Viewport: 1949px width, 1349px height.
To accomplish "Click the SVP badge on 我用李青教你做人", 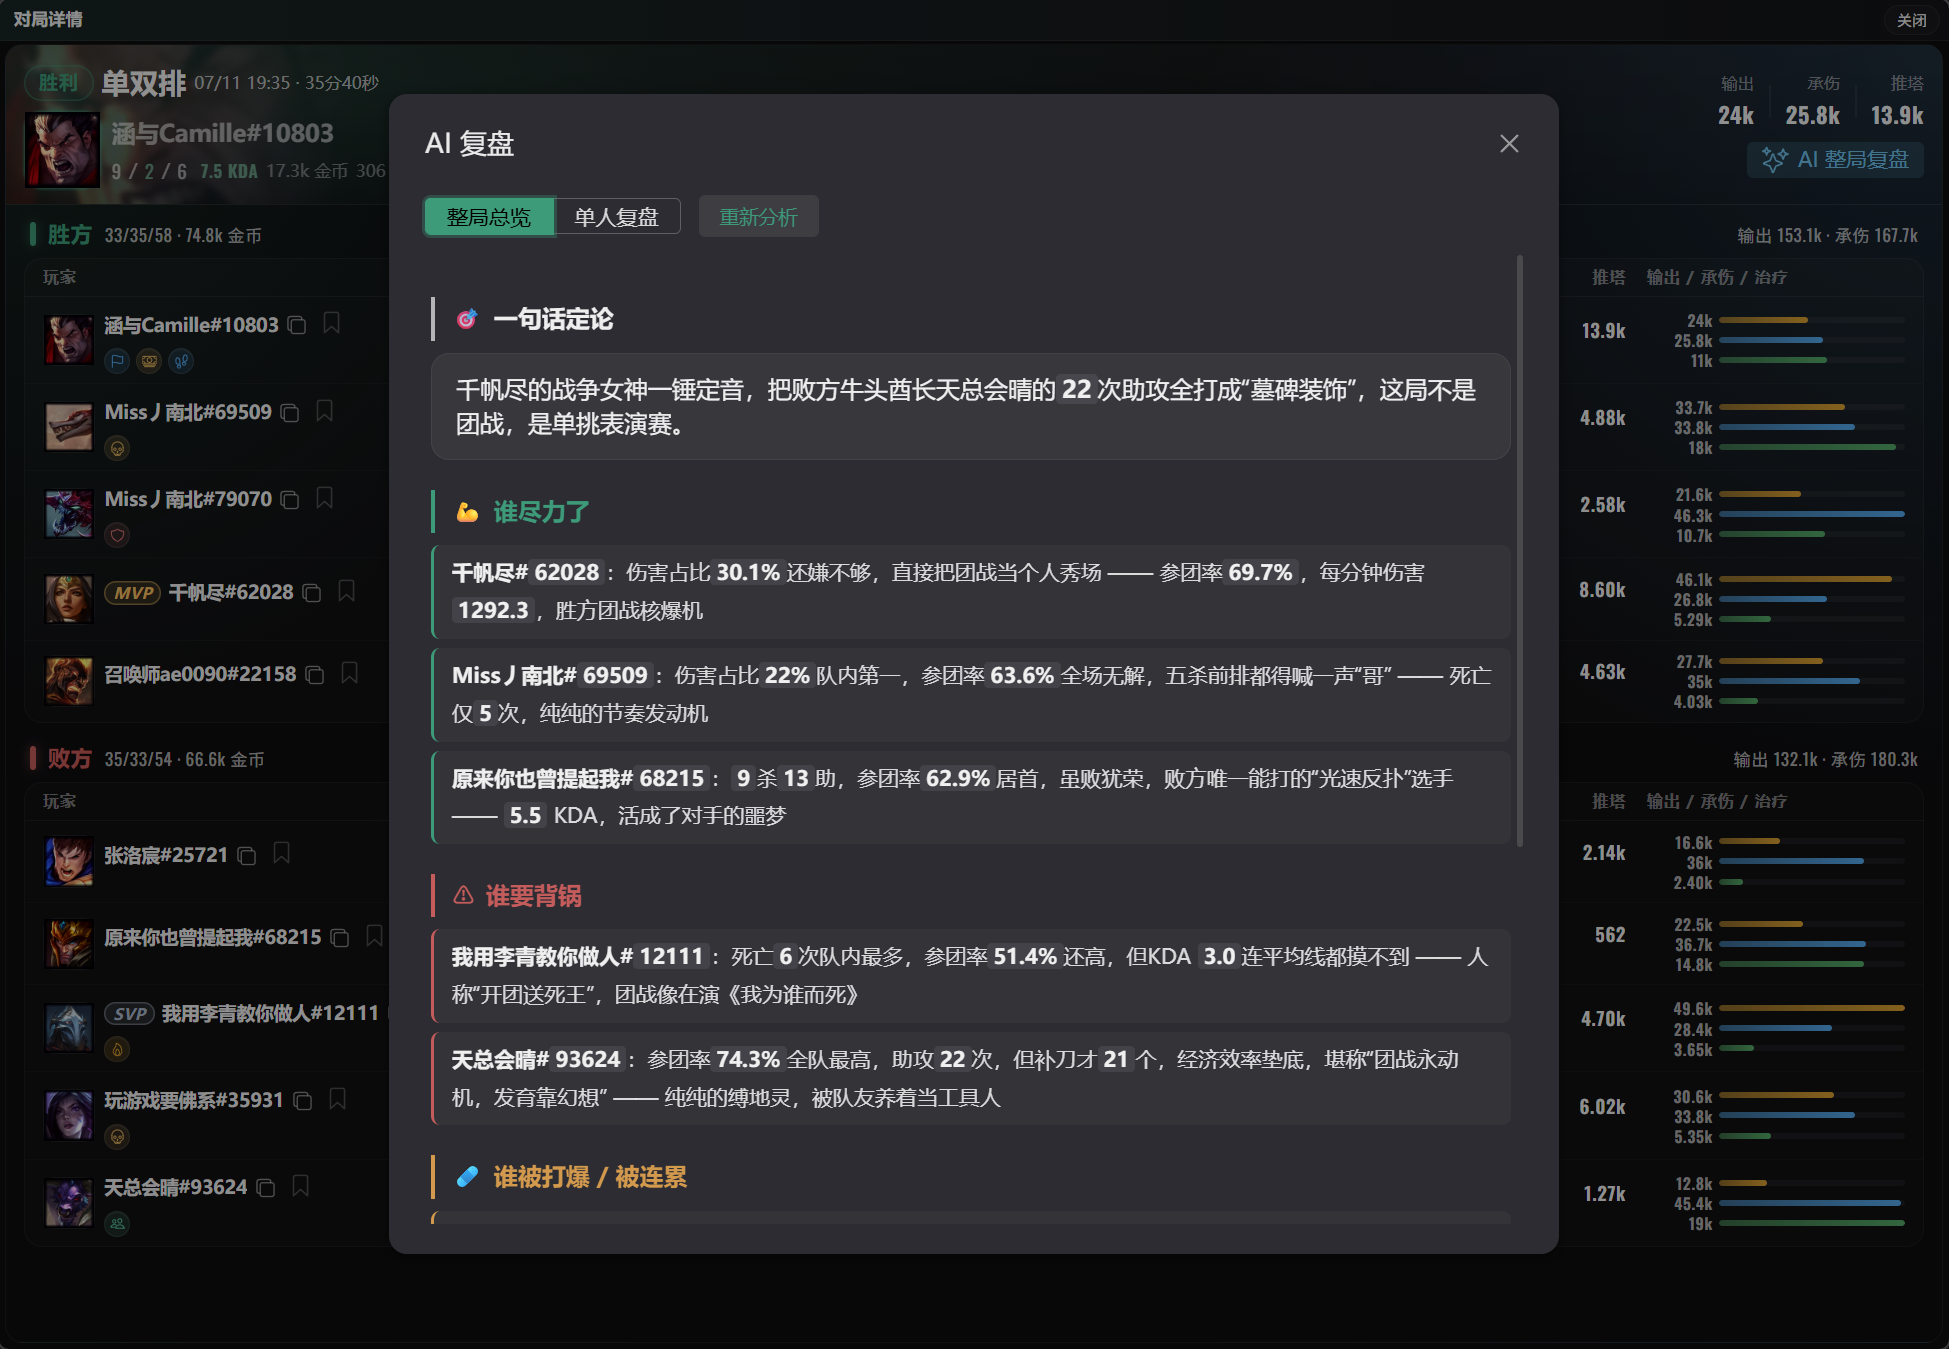I will (130, 1014).
